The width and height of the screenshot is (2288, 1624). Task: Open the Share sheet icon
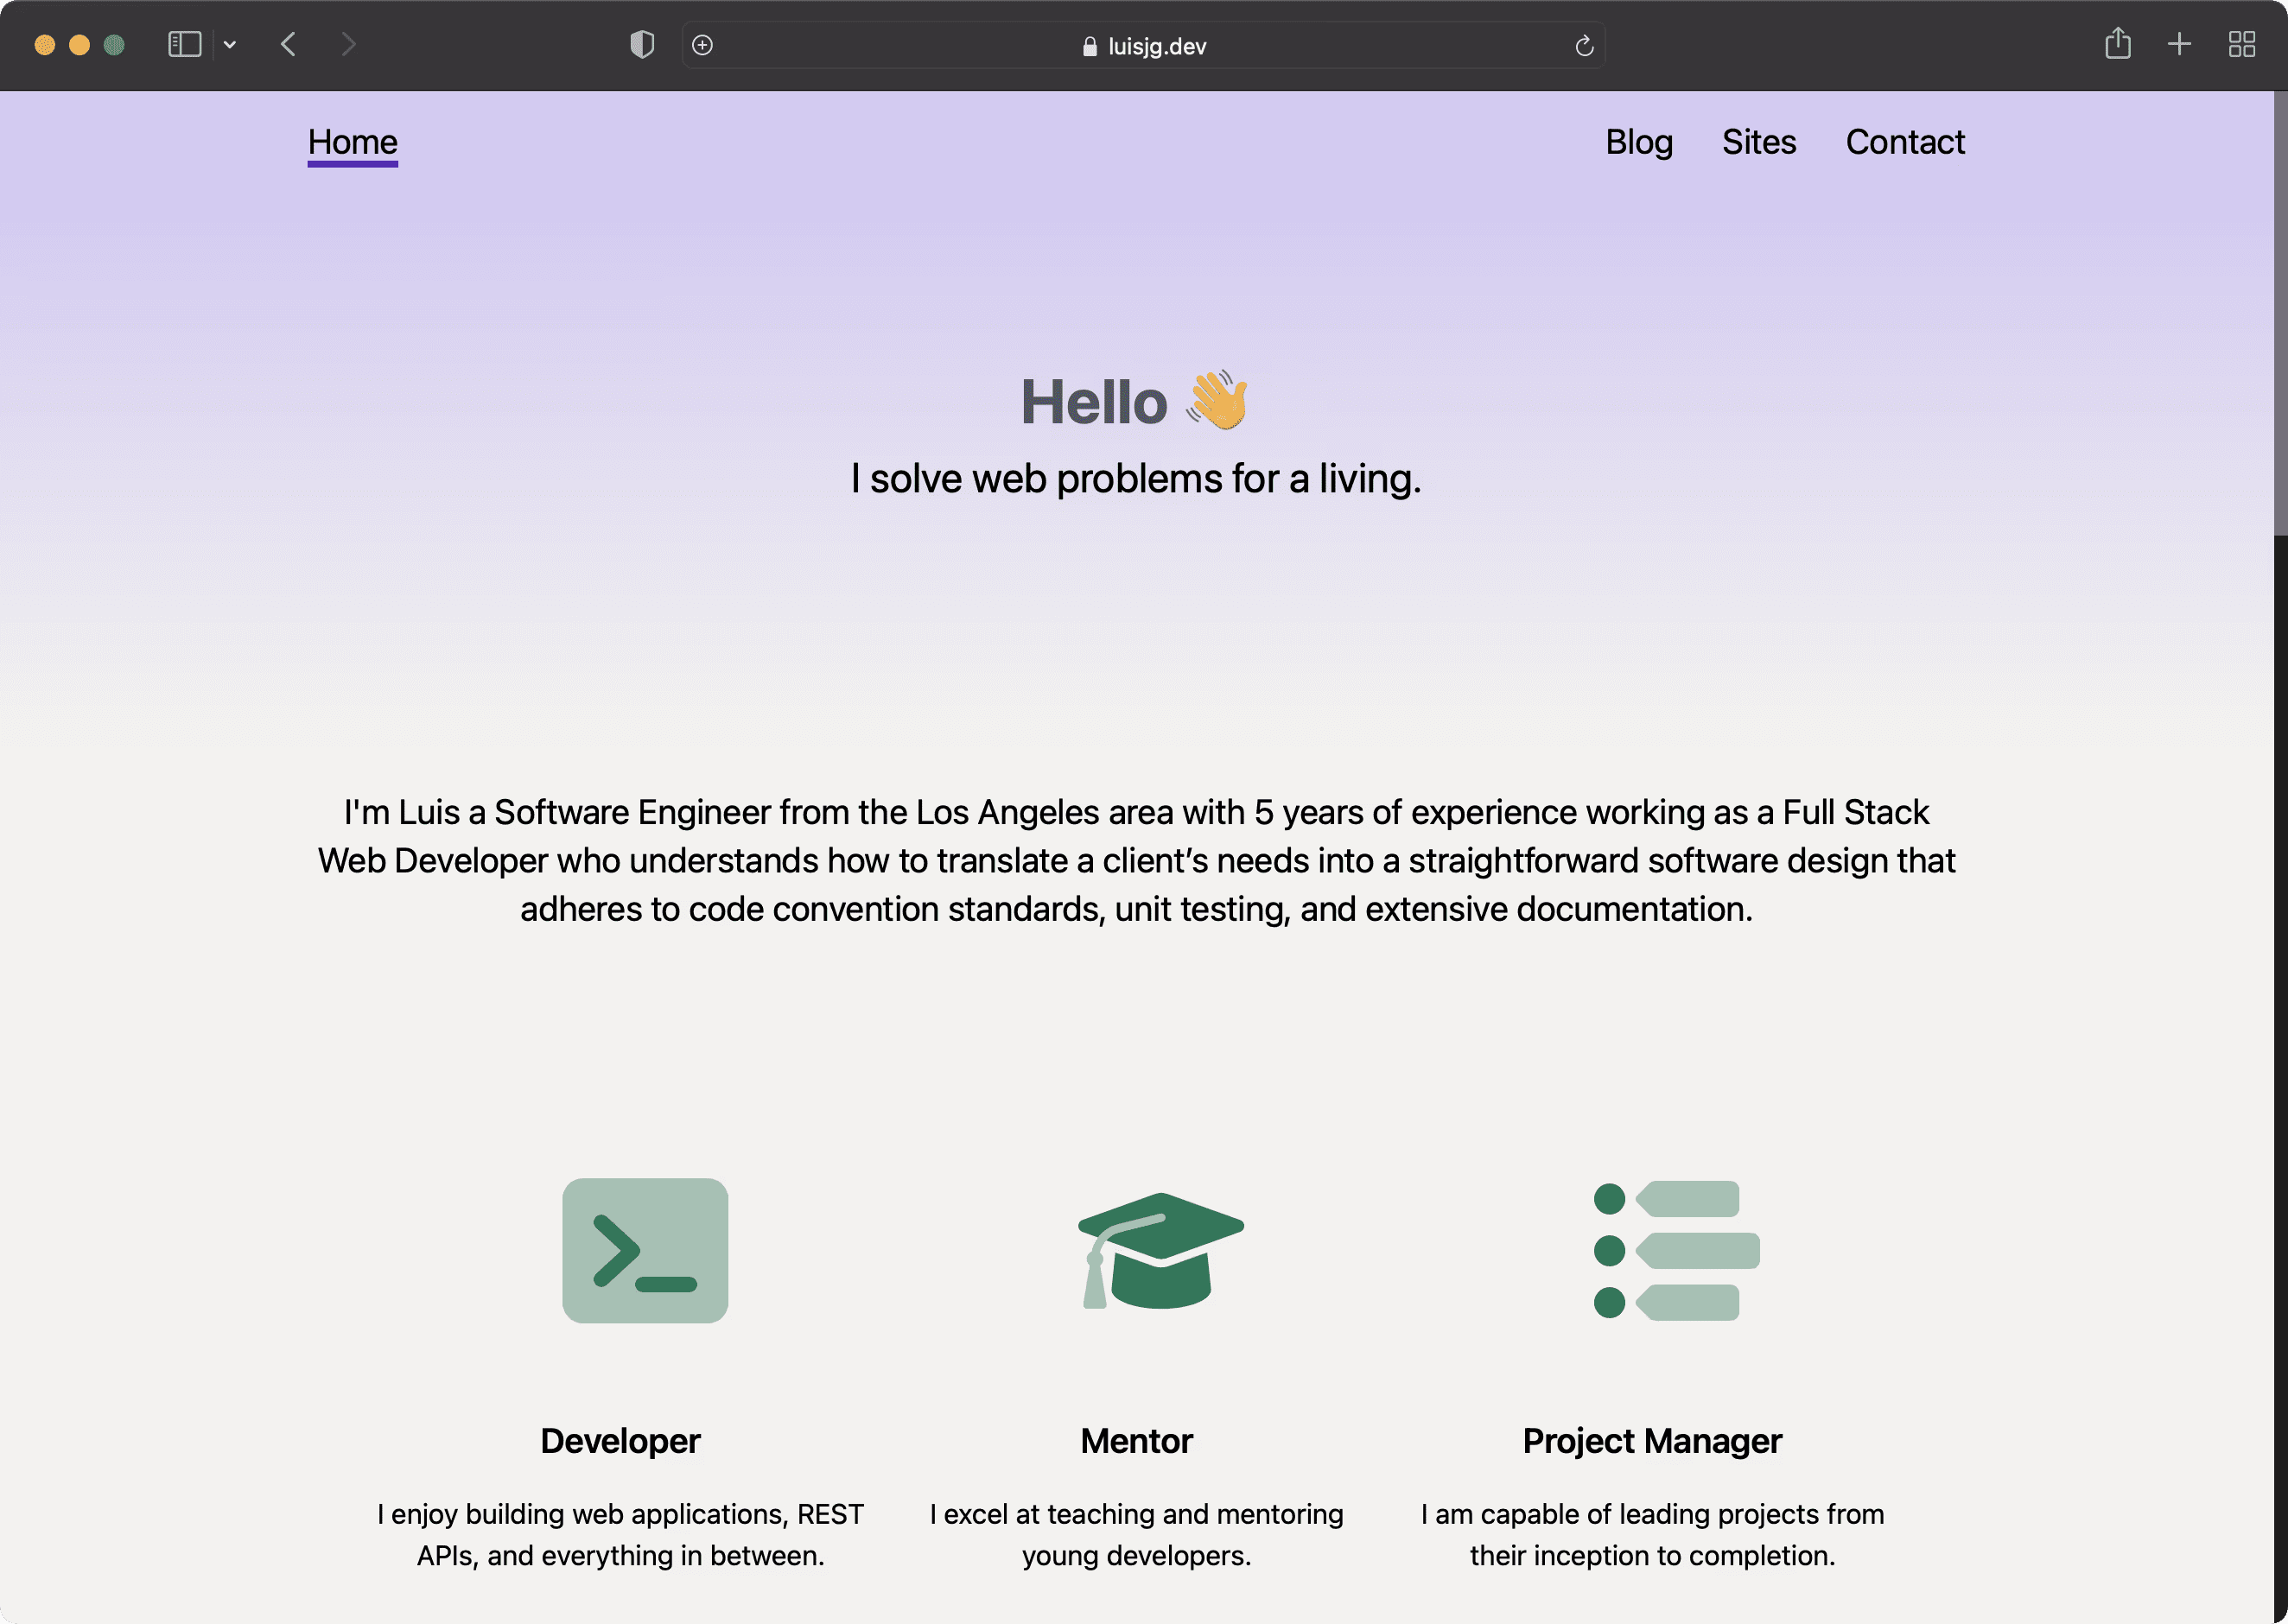click(2118, 44)
